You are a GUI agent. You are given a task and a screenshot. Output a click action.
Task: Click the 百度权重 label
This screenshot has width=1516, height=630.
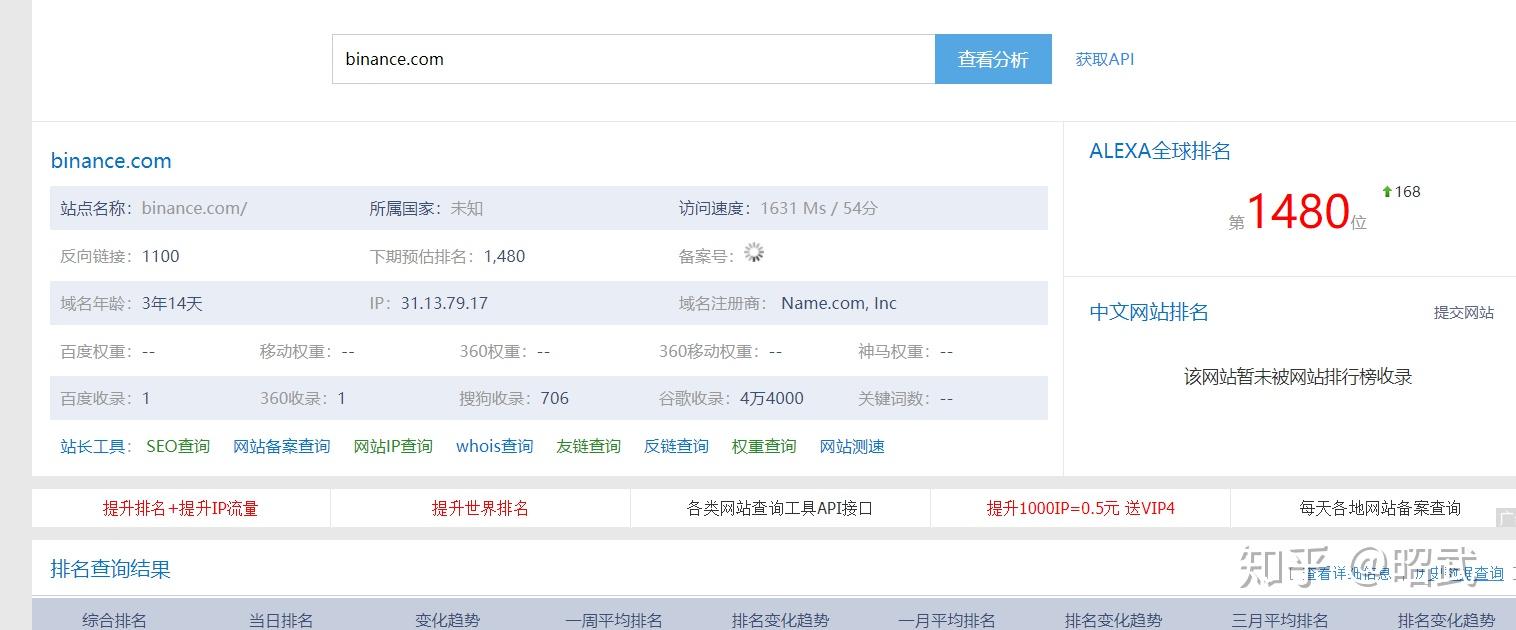click(x=96, y=351)
